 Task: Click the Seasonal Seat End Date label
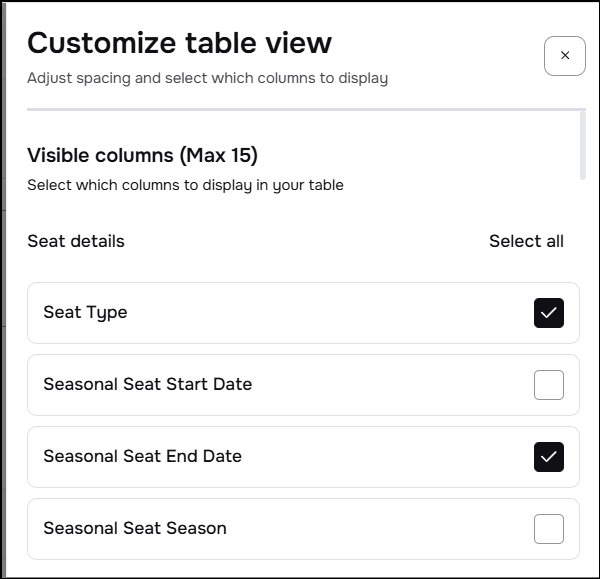tap(142, 457)
